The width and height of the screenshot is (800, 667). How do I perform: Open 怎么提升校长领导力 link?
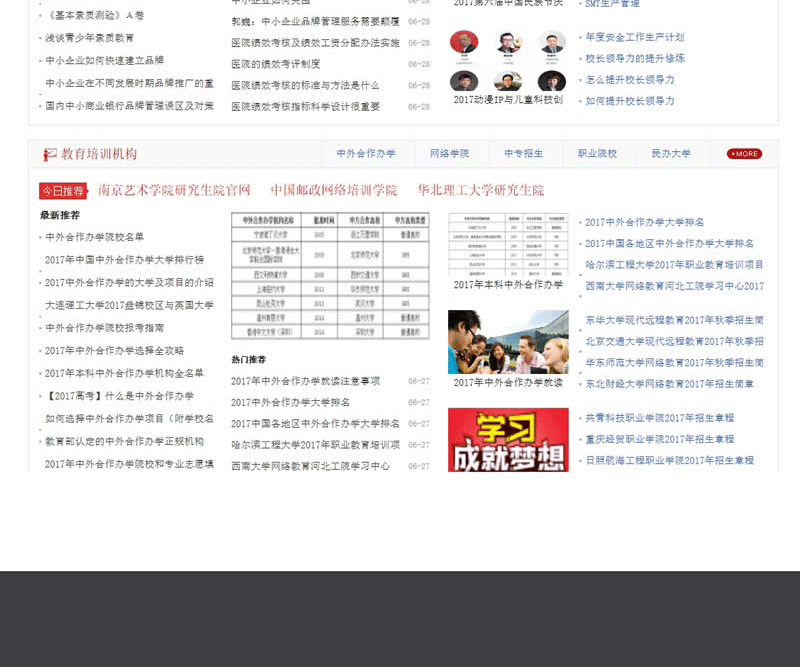point(630,80)
